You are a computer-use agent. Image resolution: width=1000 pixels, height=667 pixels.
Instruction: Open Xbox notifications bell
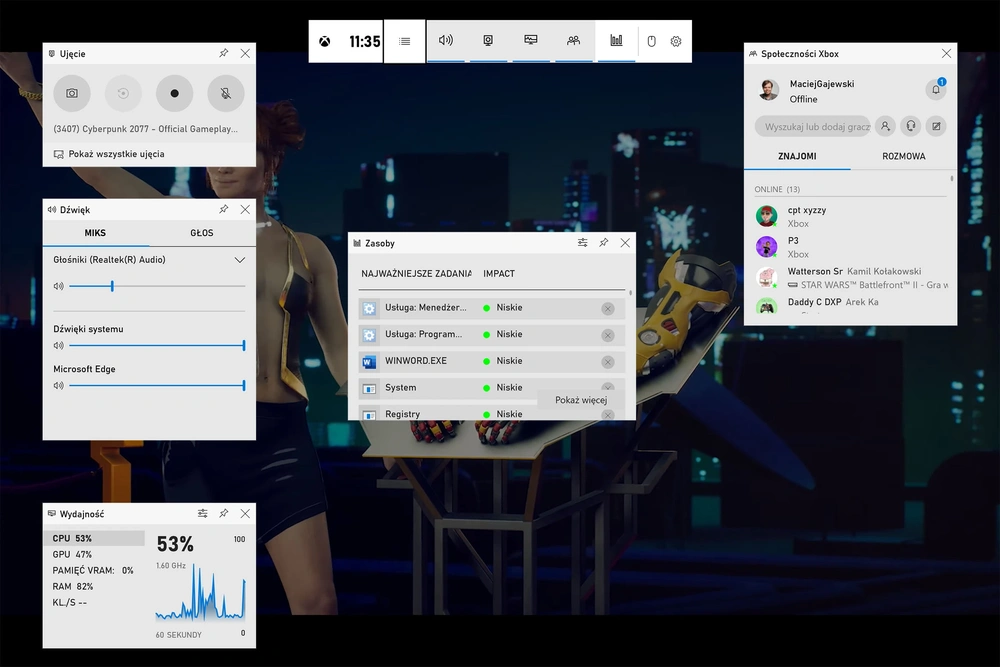coord(936,89)
